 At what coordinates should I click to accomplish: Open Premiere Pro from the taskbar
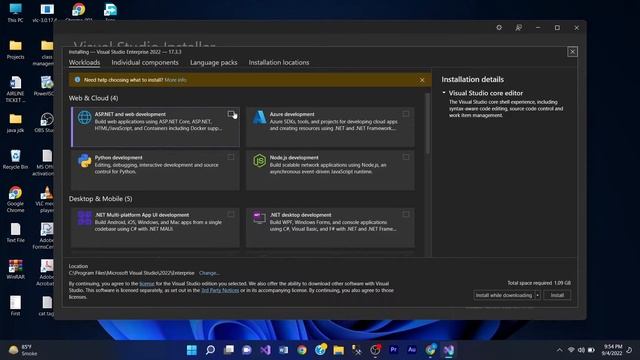pos(393,350)
